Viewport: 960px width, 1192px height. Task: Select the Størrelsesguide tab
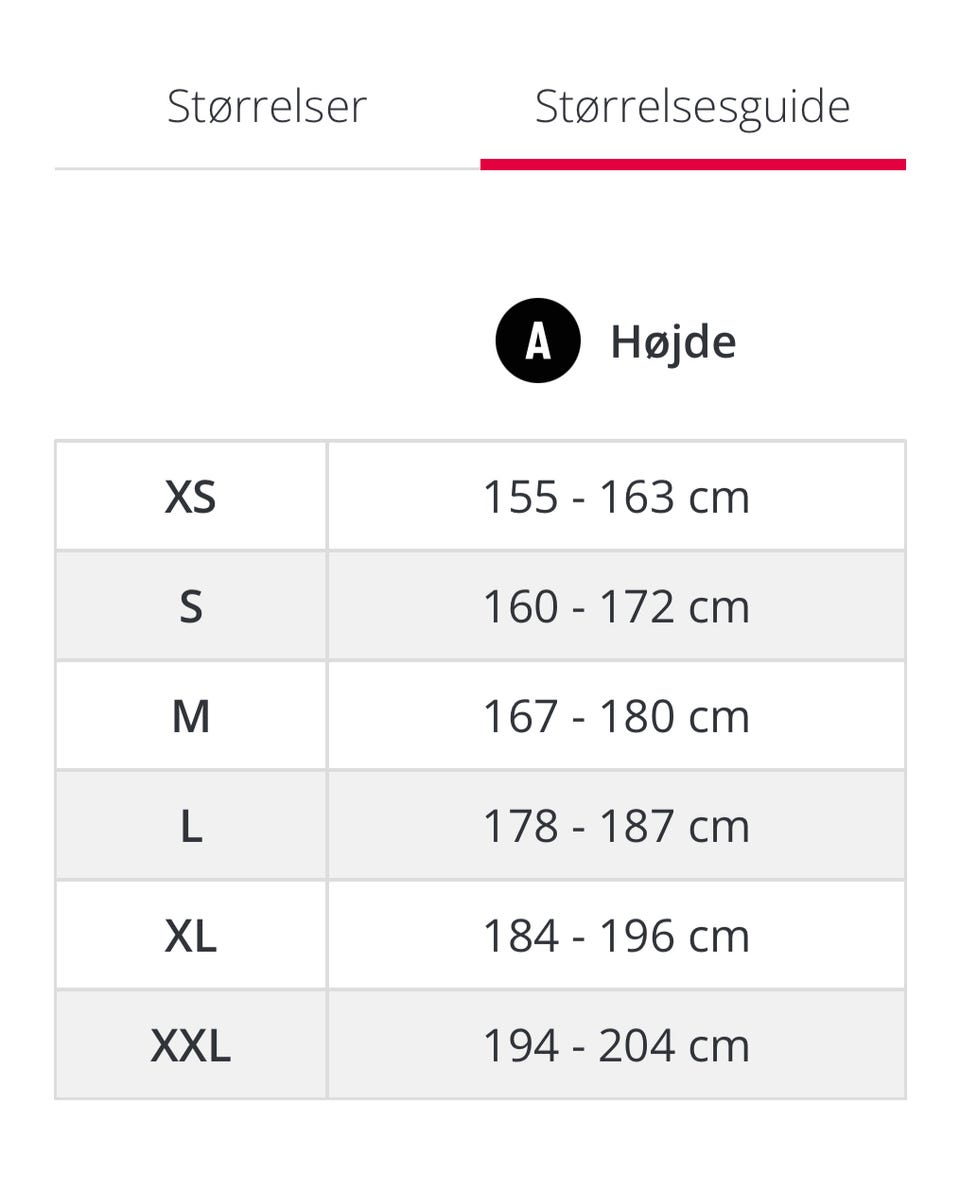coord(692,106)
